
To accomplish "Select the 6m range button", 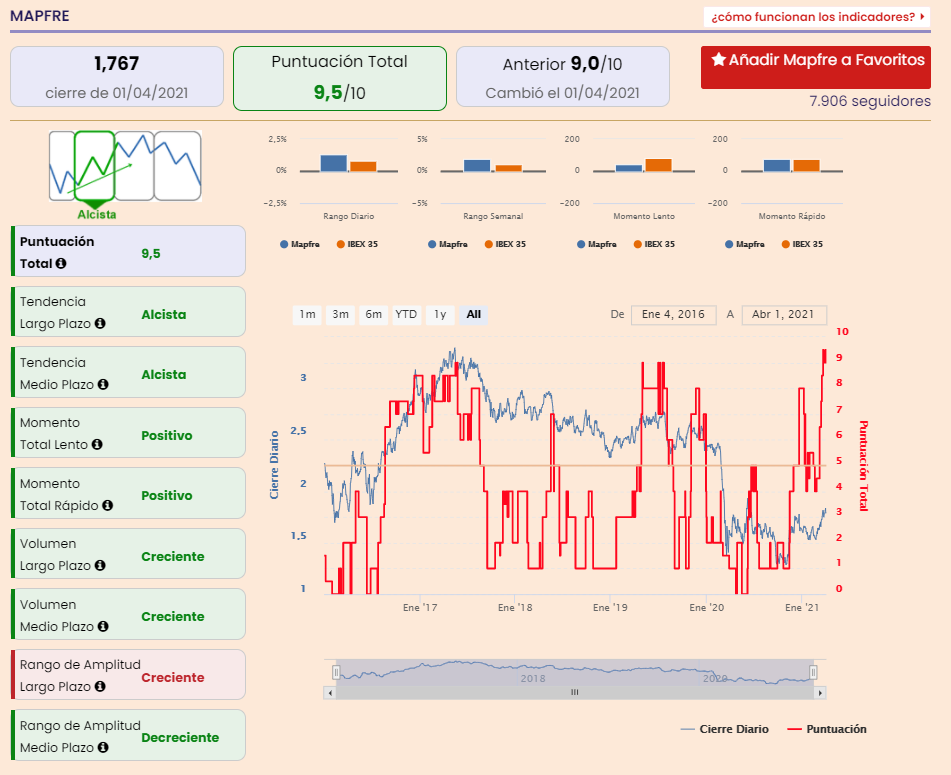I will (374, 315).
